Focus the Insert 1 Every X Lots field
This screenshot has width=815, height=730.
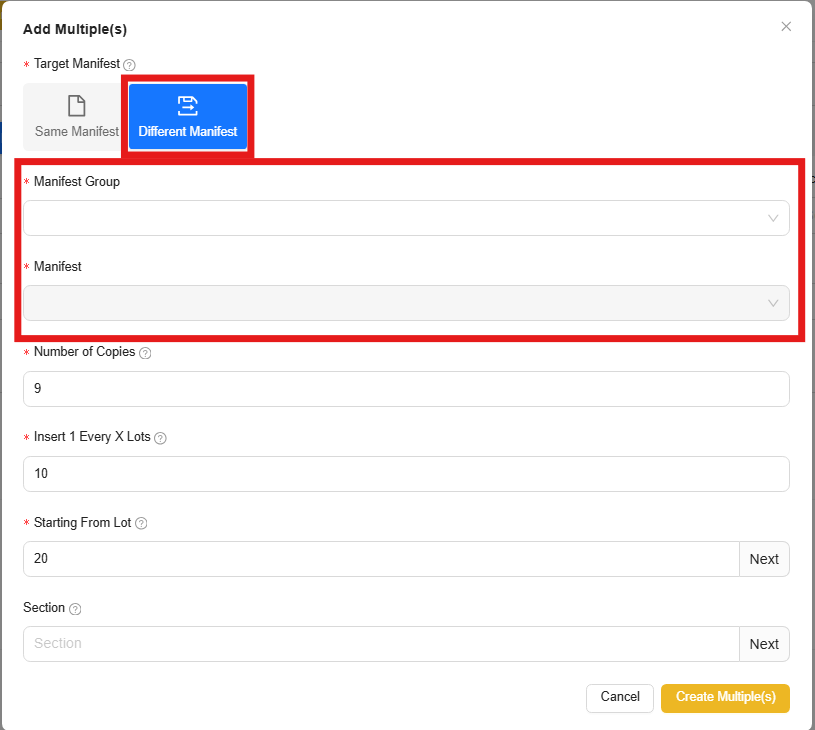coord(405,474)
